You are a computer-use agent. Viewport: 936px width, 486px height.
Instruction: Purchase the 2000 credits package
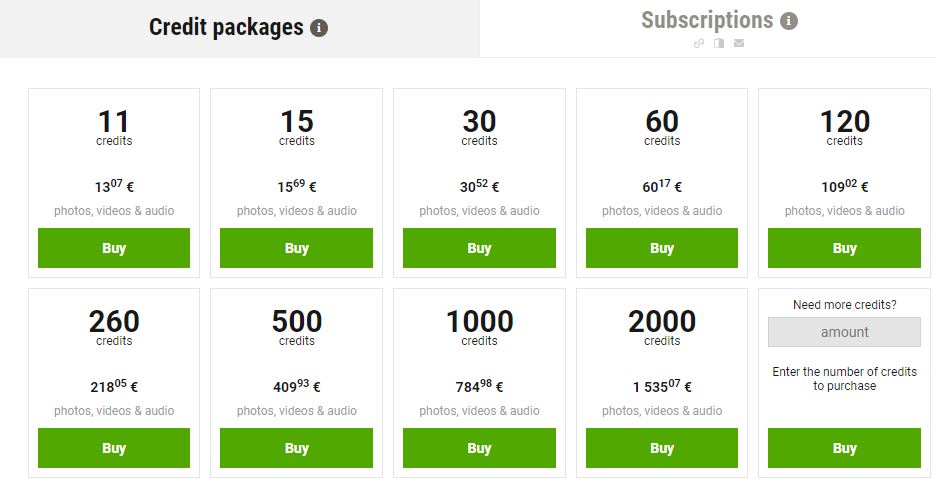(661, 448)
